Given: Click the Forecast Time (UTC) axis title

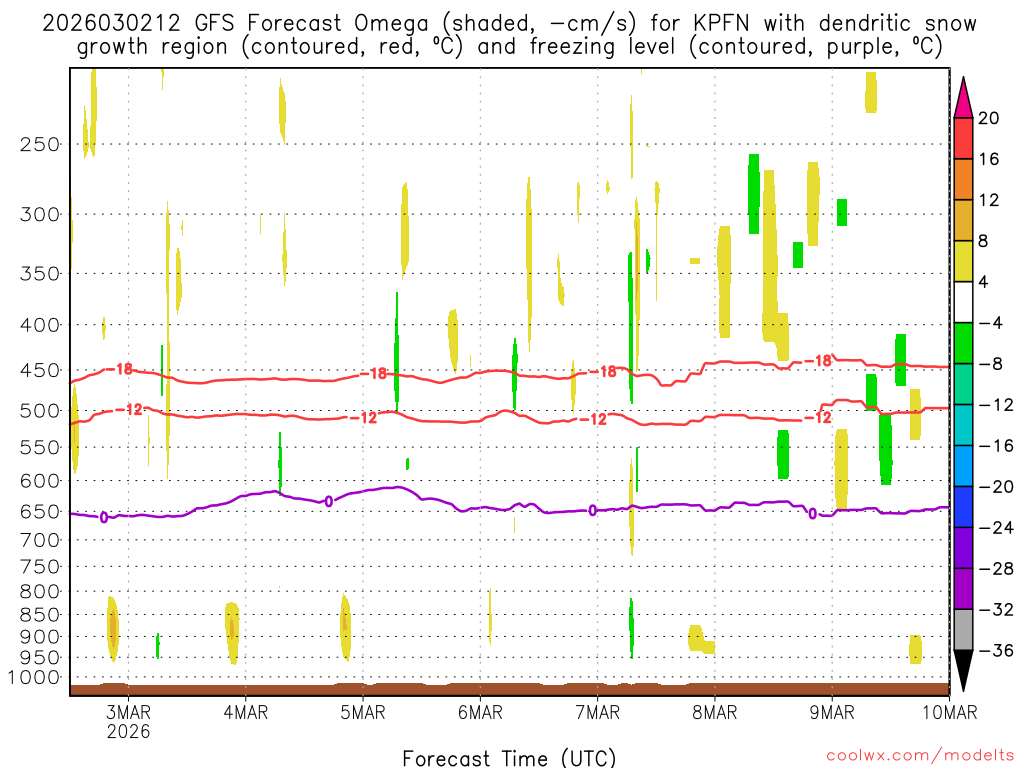Looking at the screenshot, I should tap(509, 758).
